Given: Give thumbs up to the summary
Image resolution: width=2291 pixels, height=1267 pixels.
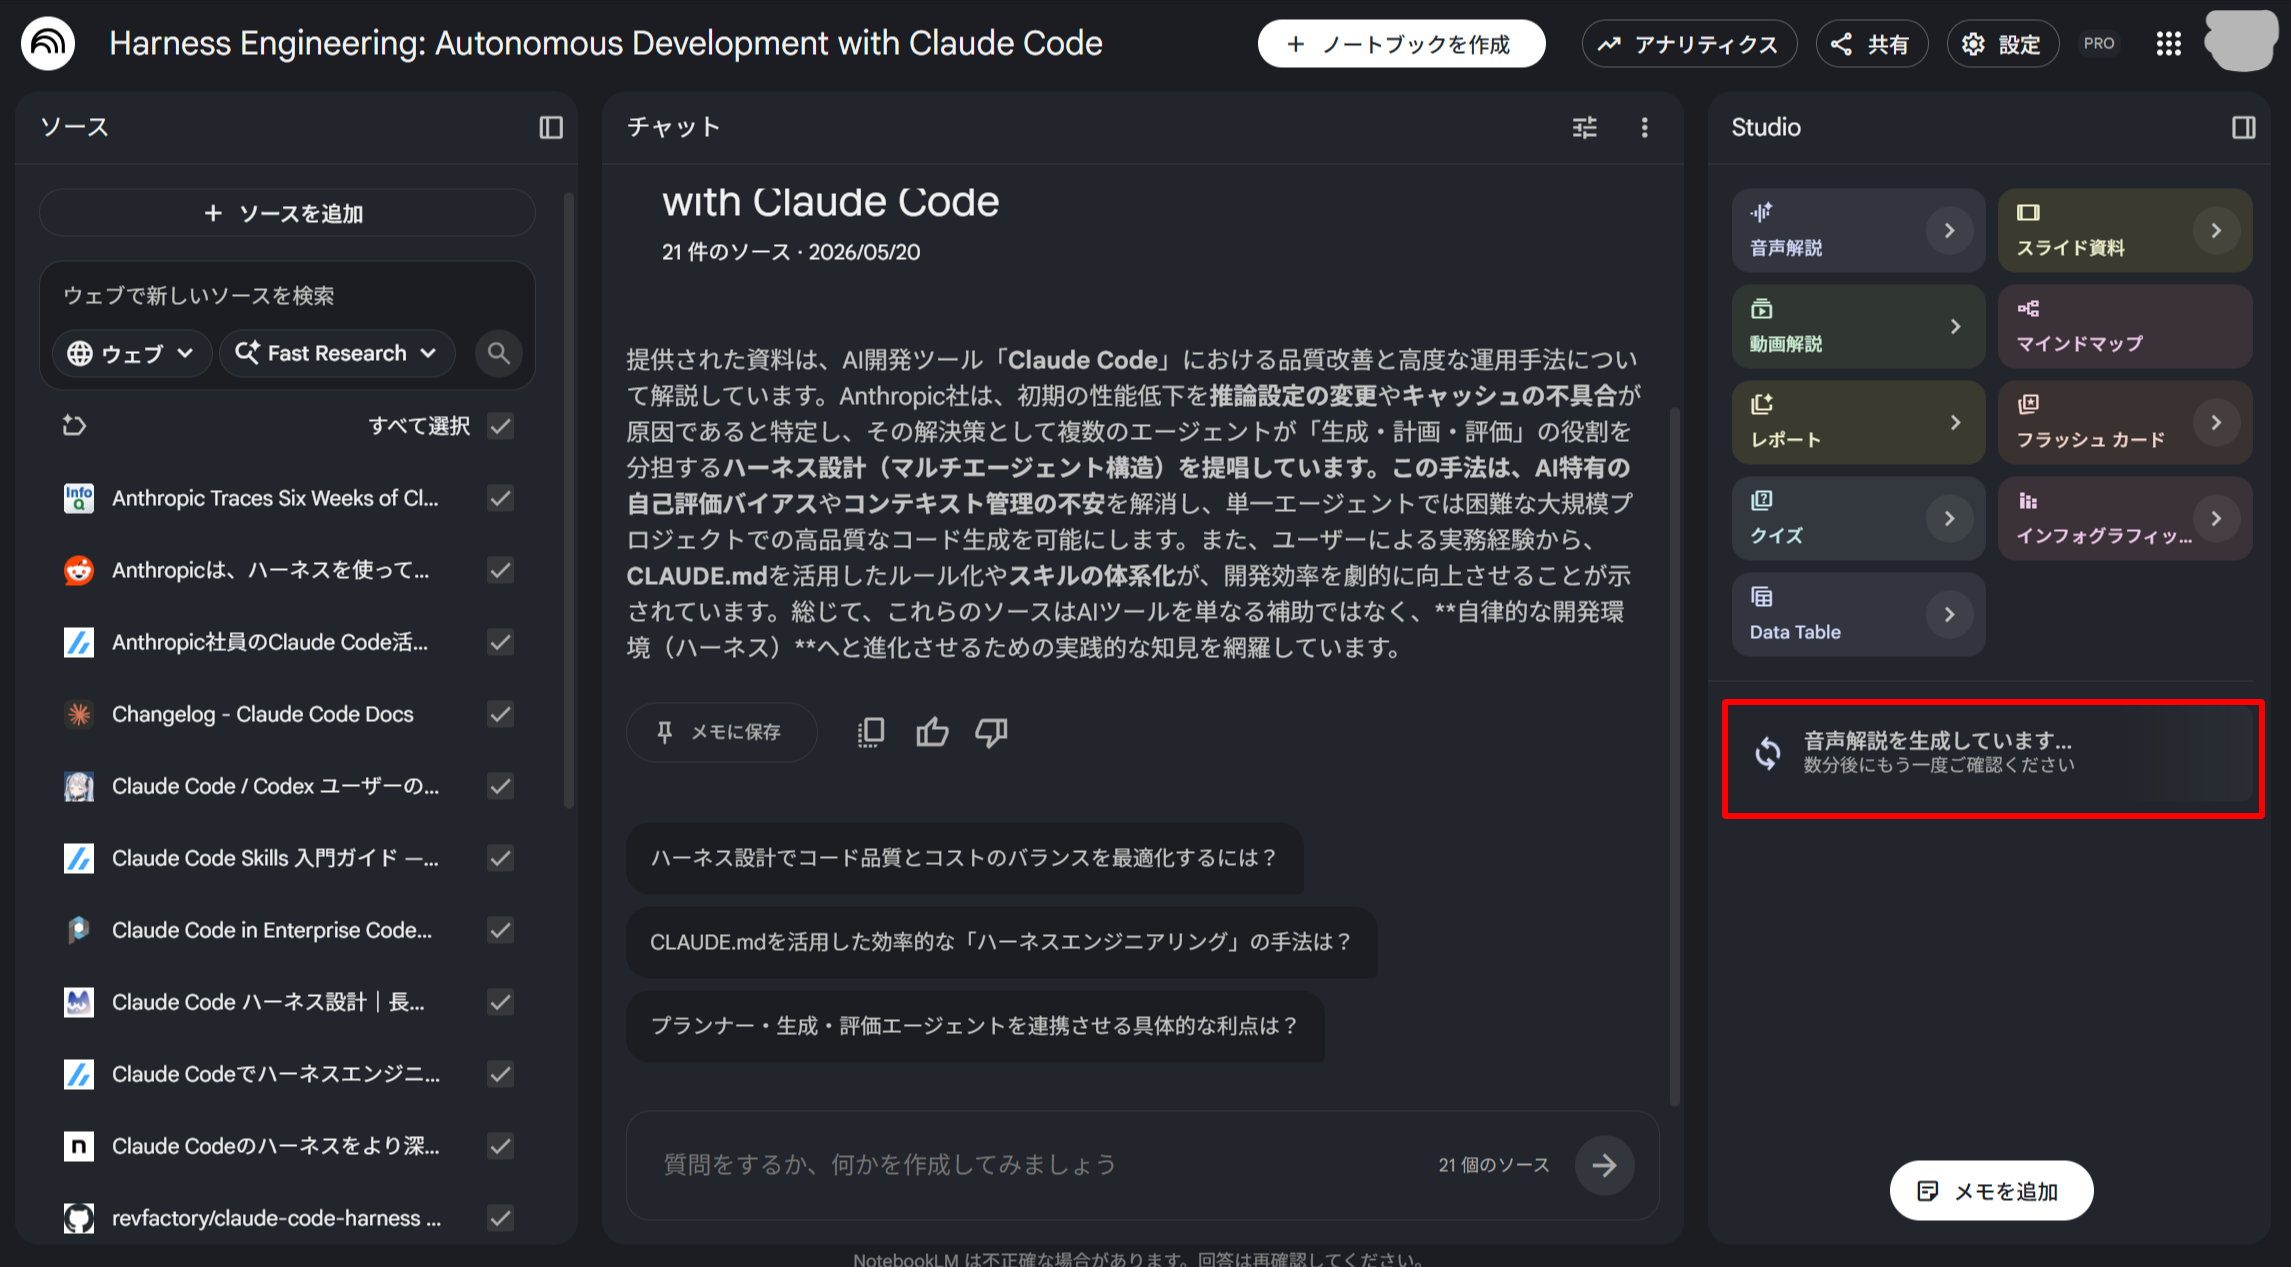Looking at the screenshot, I should coord(932,732).
